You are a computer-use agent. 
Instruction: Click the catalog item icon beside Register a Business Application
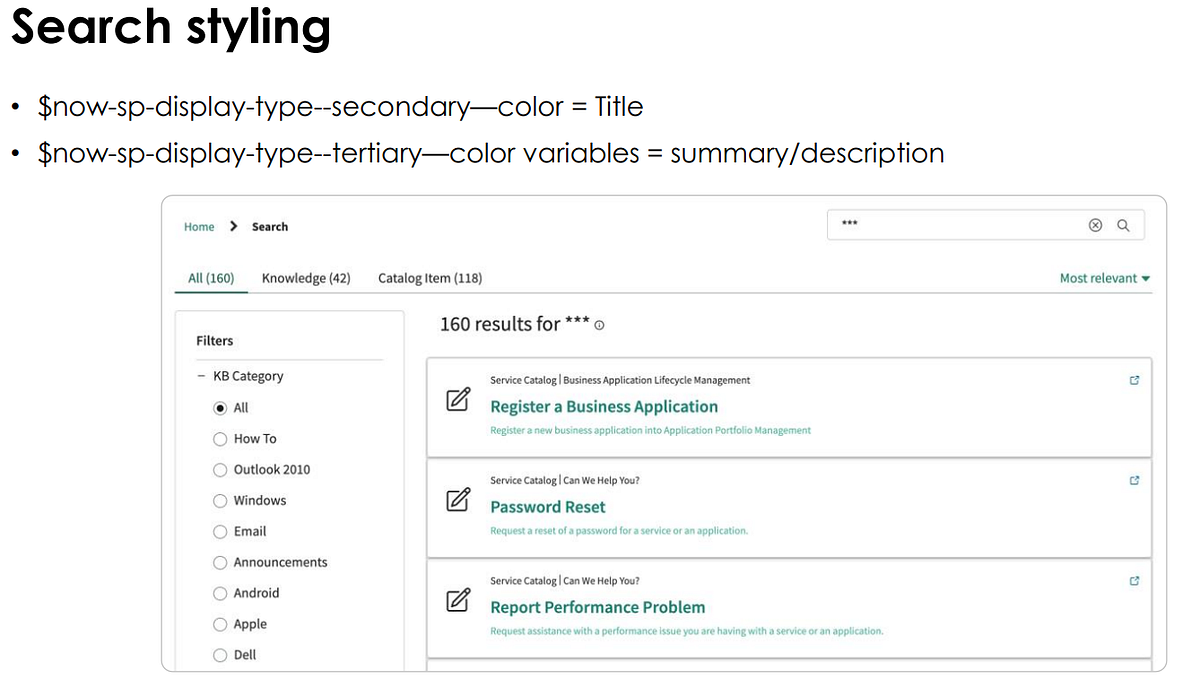click(x=457, y=398)
